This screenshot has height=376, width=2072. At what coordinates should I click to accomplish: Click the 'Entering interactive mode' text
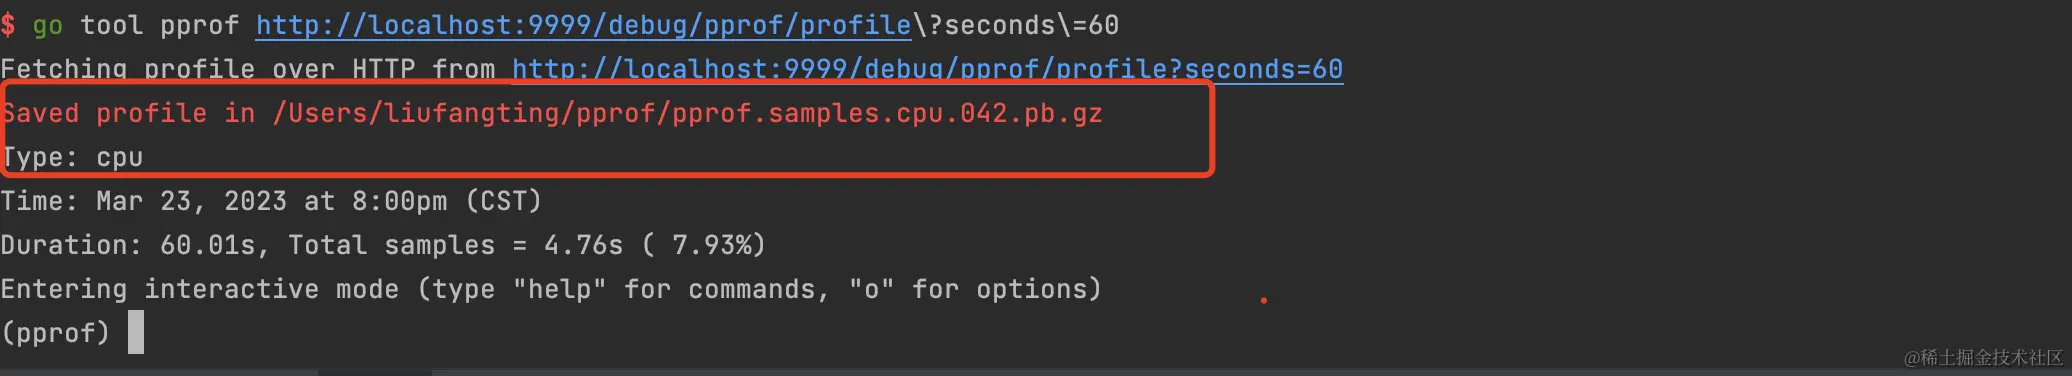coord(199,289)
